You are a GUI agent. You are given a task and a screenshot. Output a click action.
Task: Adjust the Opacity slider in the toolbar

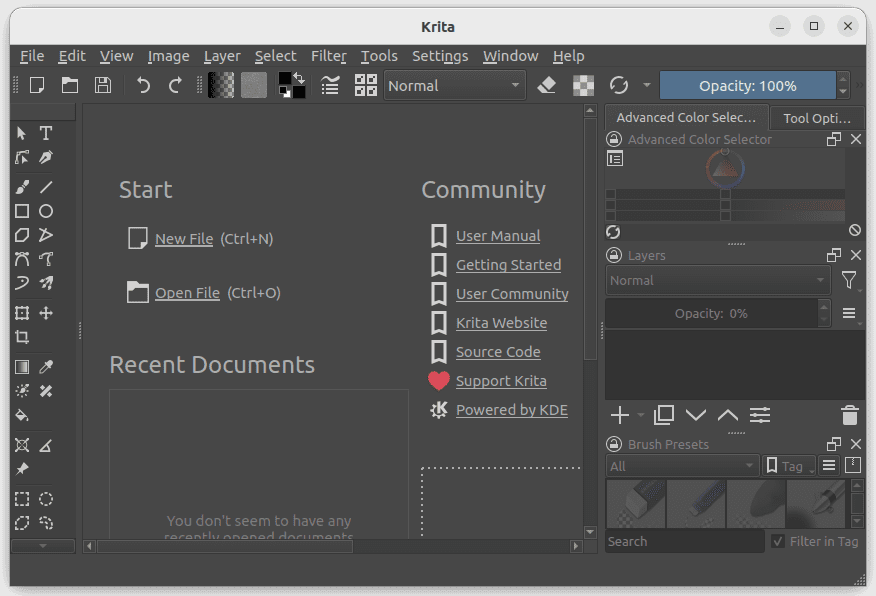pos(750,86)
